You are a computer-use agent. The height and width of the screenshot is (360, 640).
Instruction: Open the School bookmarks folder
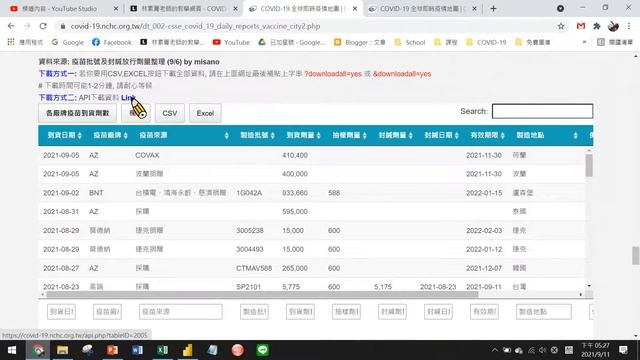(x=410, y=42)
